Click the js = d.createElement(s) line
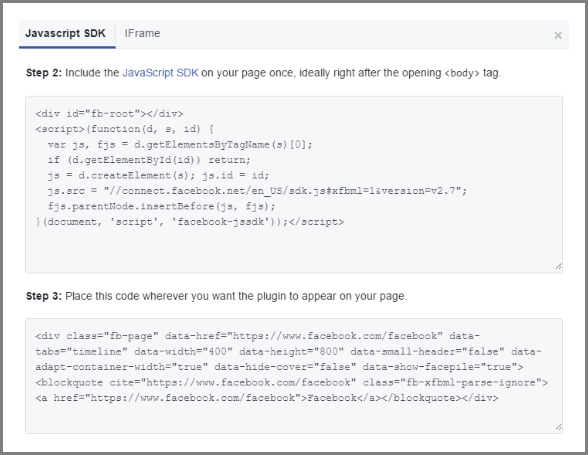The height and width of the screenshot is (455, 588). point(158,175)
